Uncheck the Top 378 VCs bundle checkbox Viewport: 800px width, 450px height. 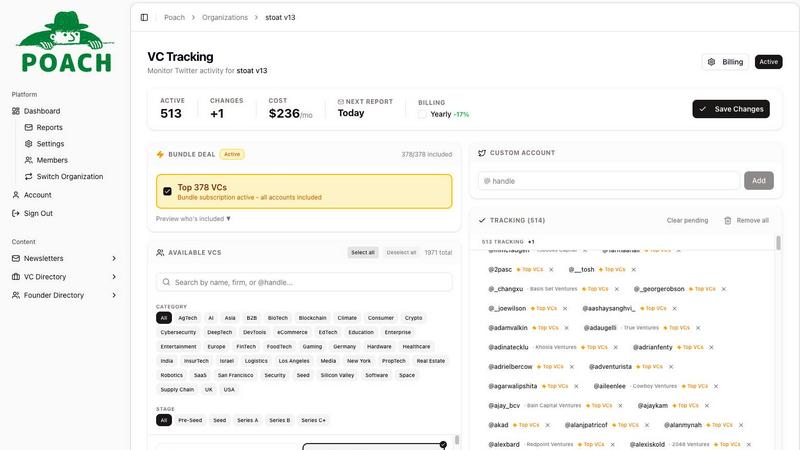pos(167,191)
